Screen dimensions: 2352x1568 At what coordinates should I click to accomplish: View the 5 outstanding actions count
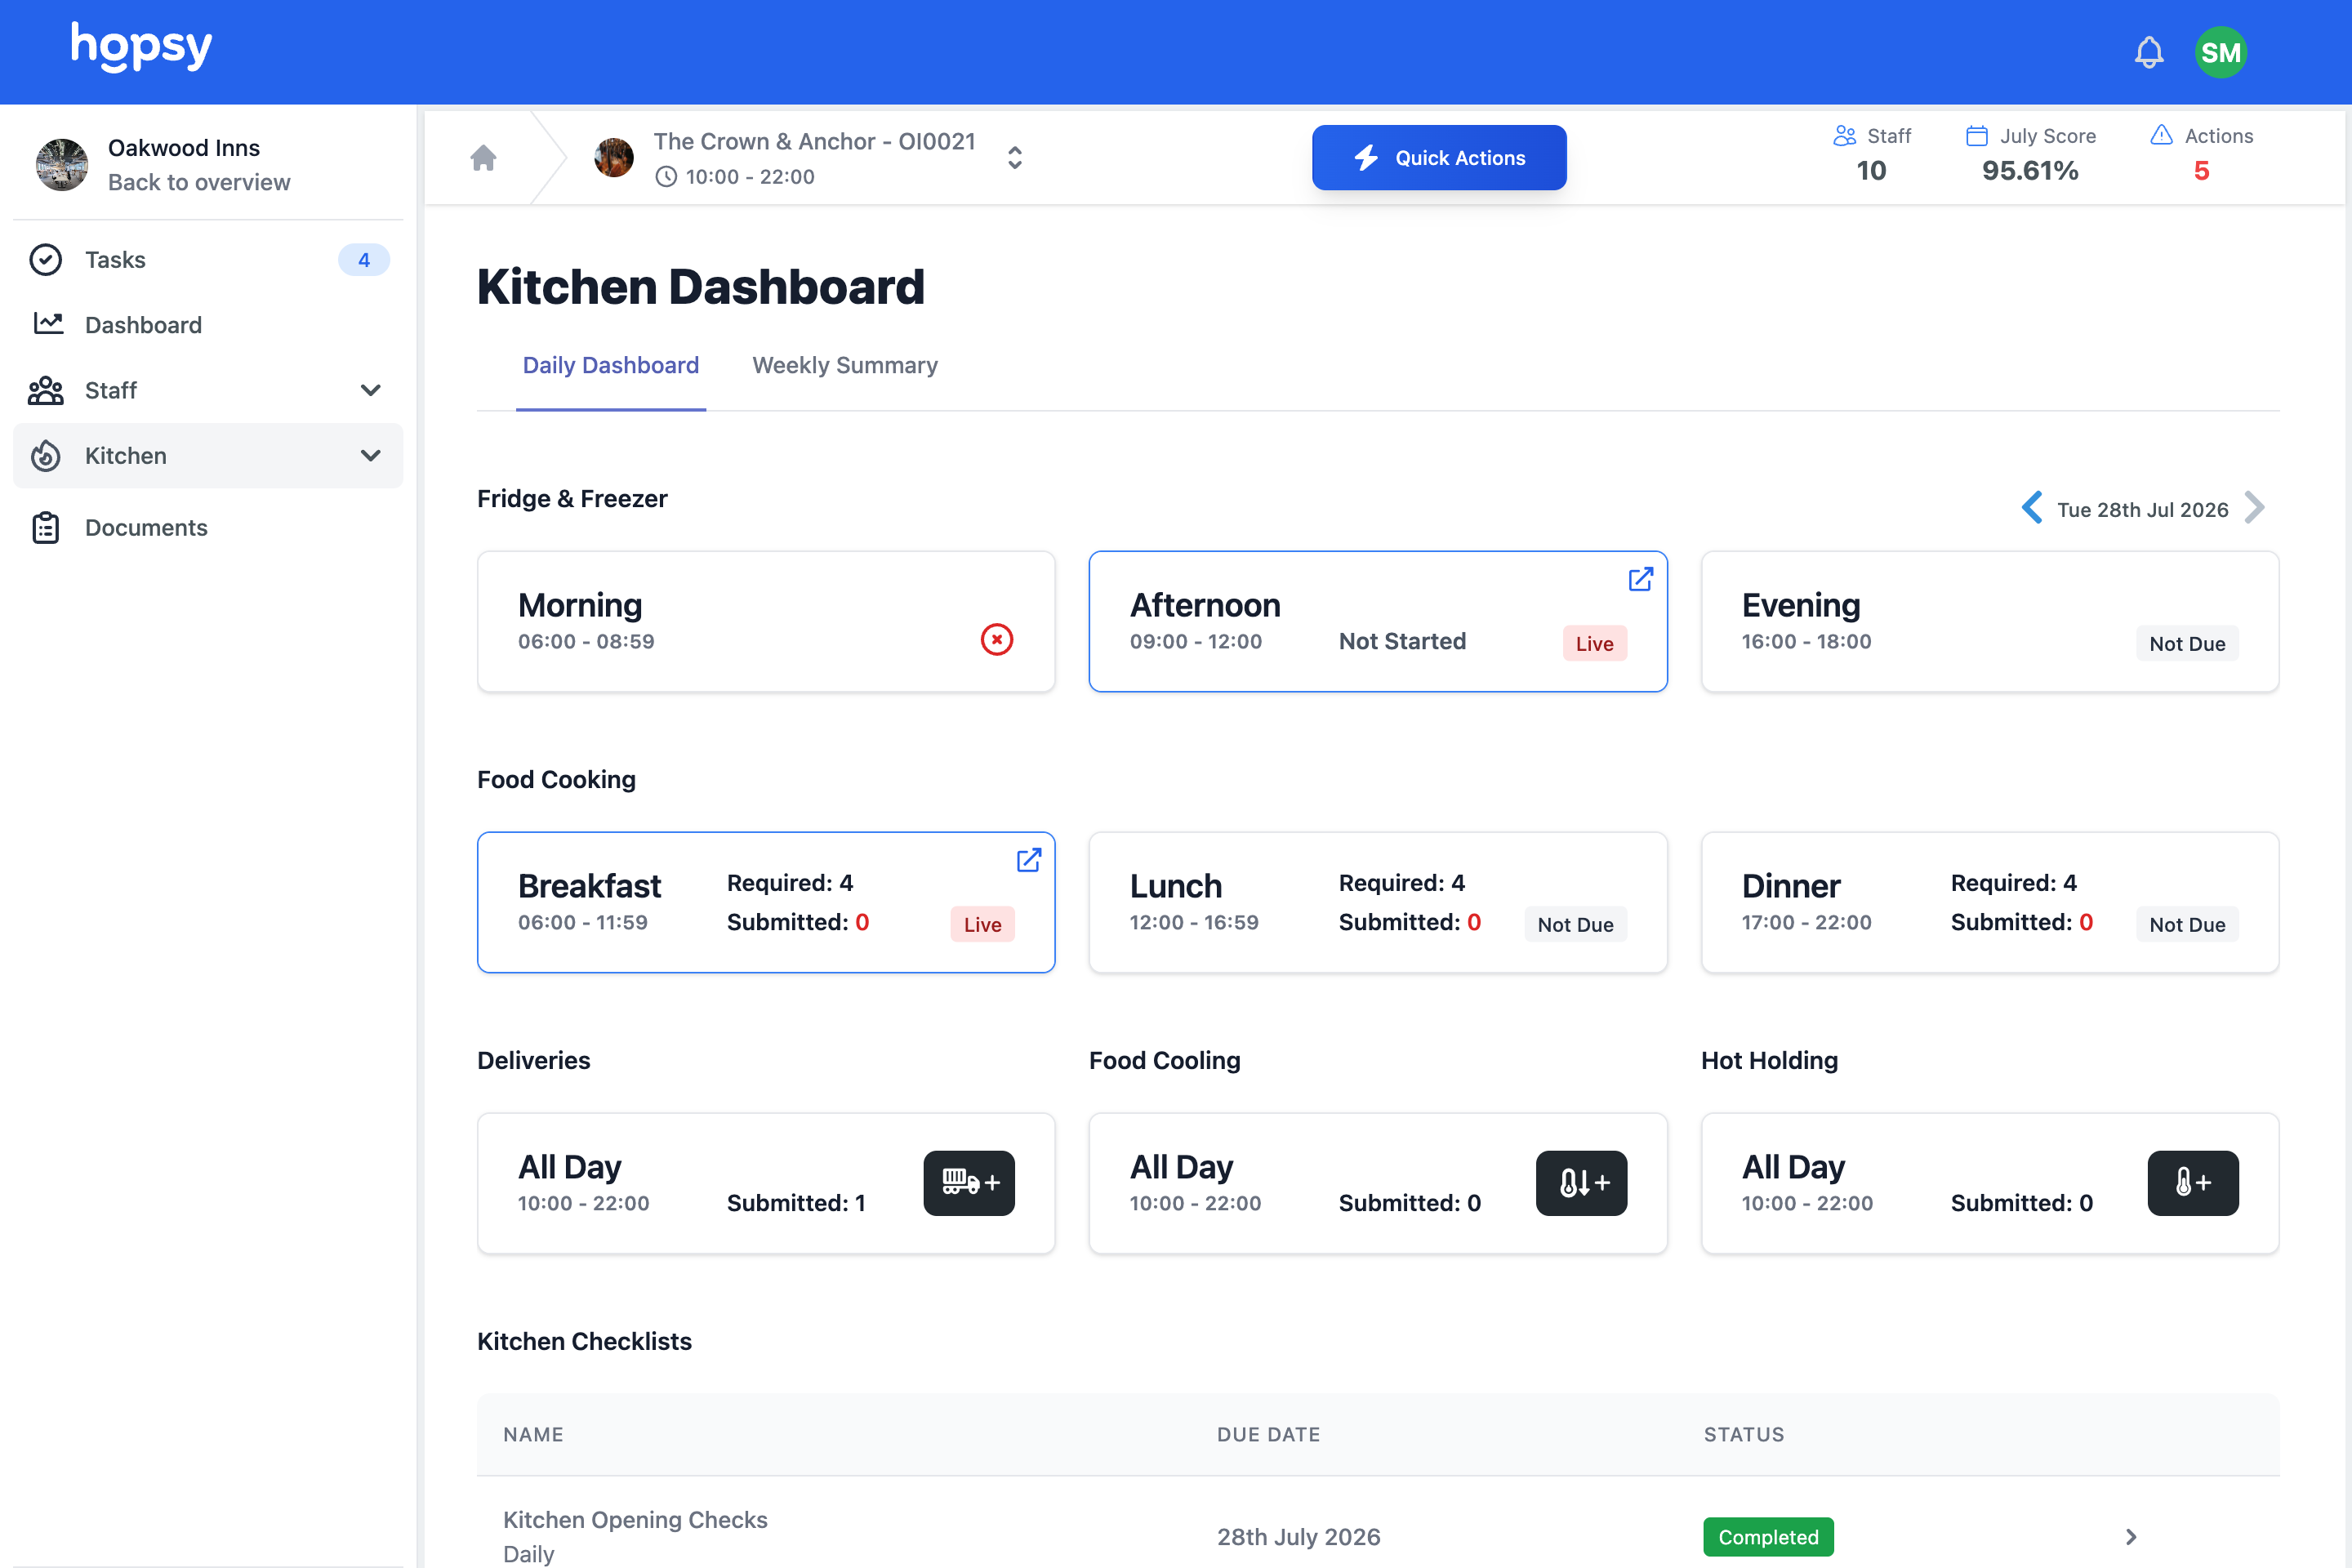(x=2201, y=171)
